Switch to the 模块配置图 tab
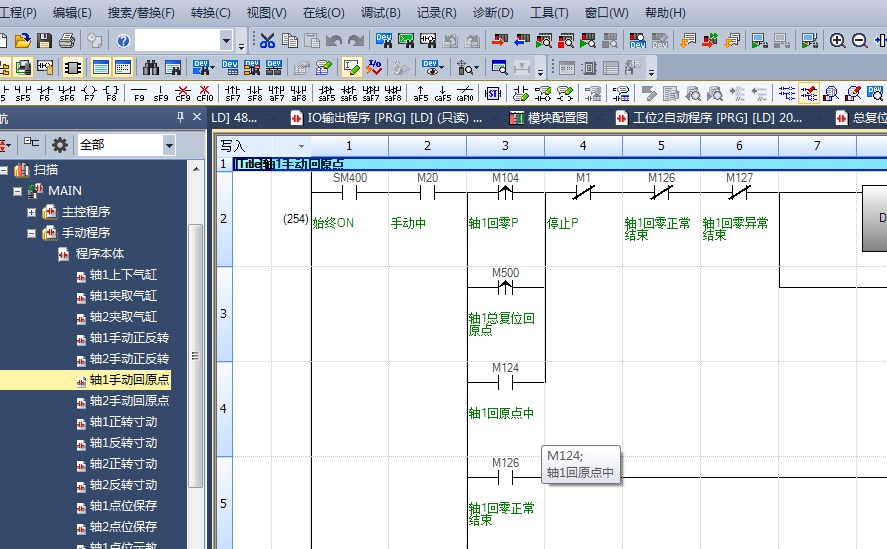Viewport: 887px width, 549px height. (557, 118)
